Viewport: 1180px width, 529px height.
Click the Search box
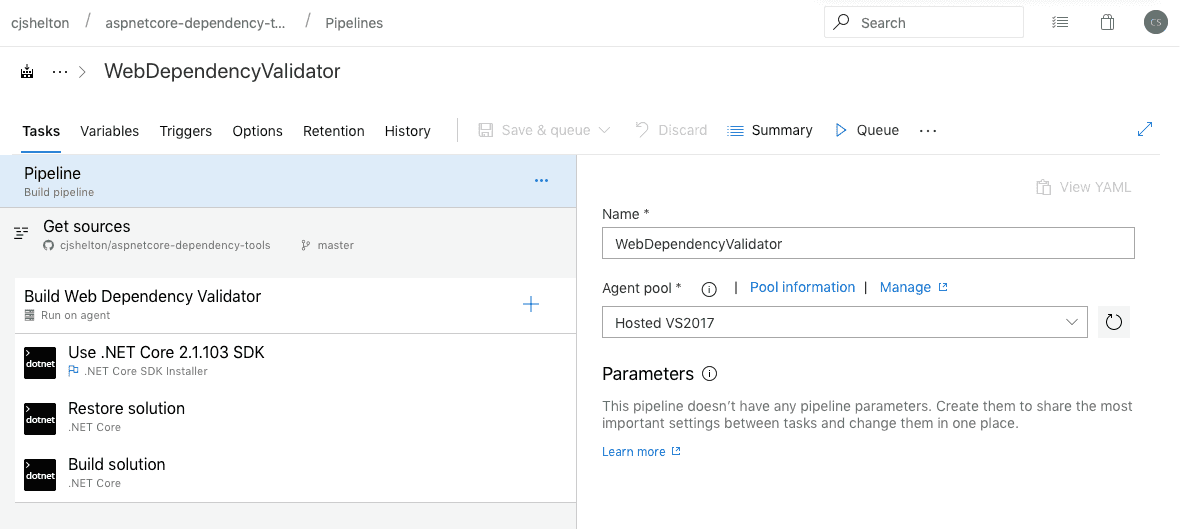[923, 23]
